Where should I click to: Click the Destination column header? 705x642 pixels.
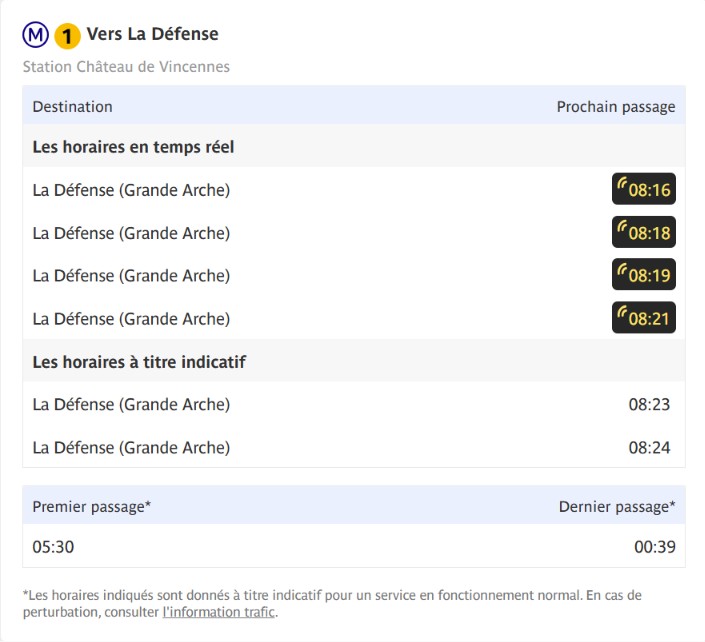click(x=72, y=107)
